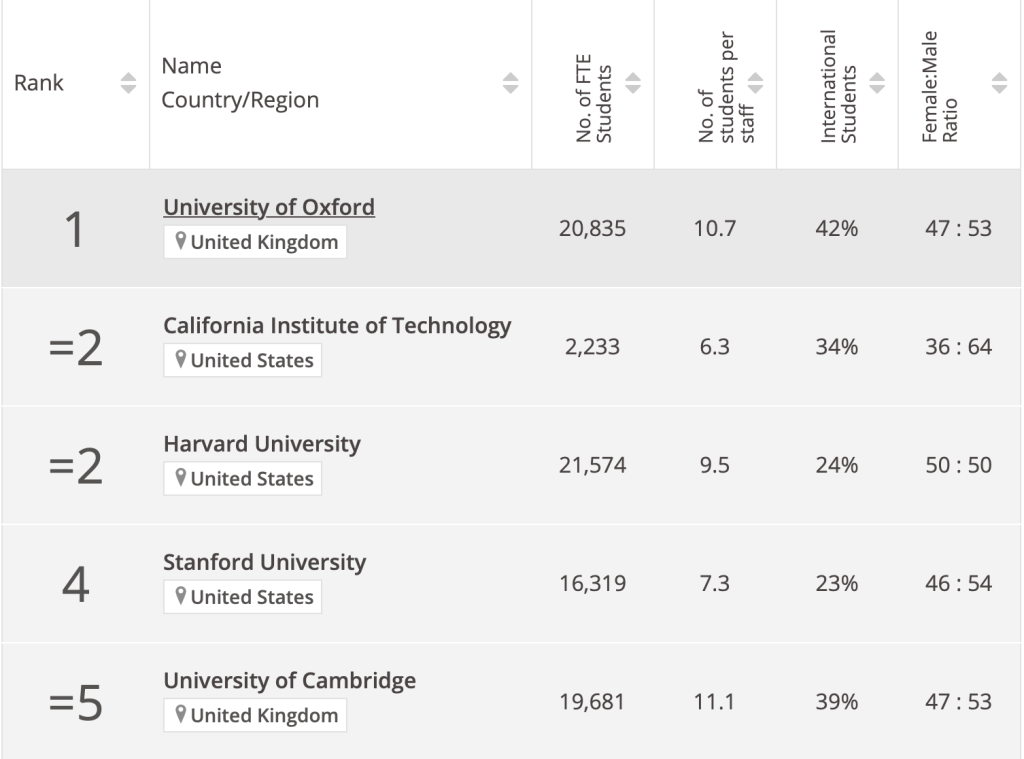Sort table by Rank column arrows
Viewport: 1024px width, 759px height.
coord(129,83)
